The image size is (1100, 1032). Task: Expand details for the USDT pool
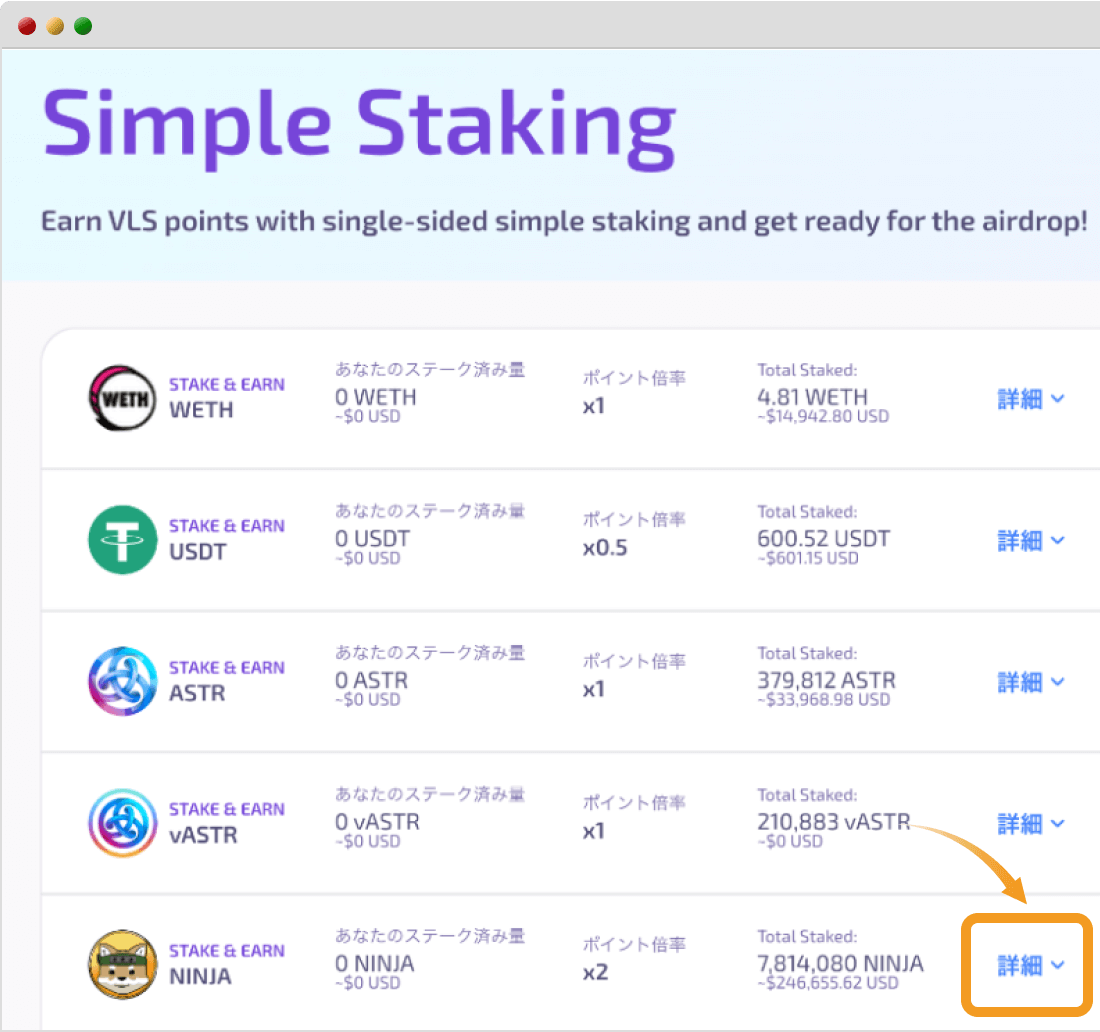point(1031,541)
